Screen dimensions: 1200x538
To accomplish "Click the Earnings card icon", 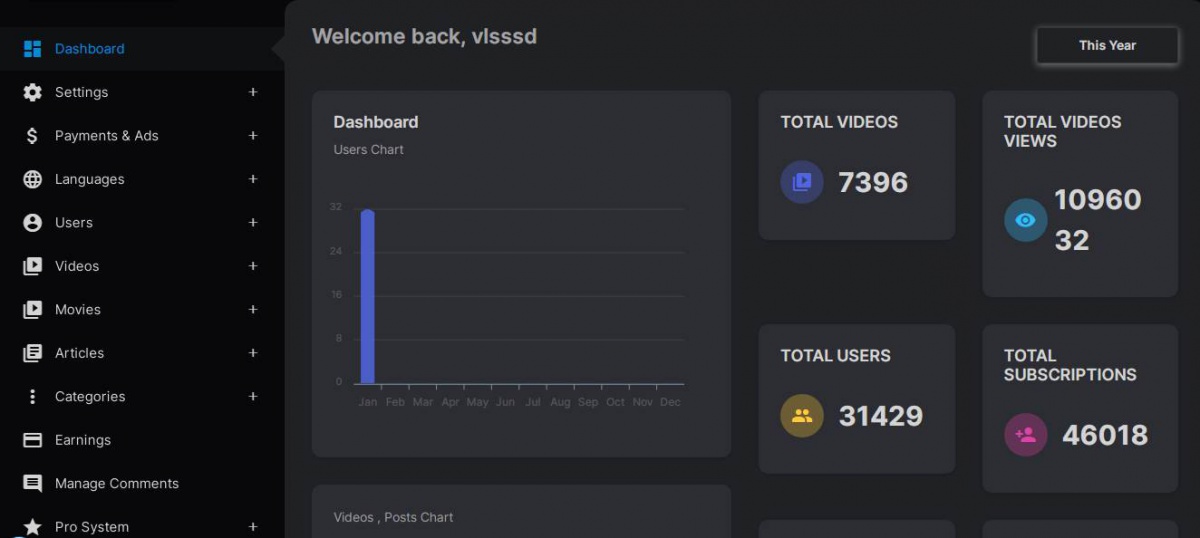I will 32,440.
